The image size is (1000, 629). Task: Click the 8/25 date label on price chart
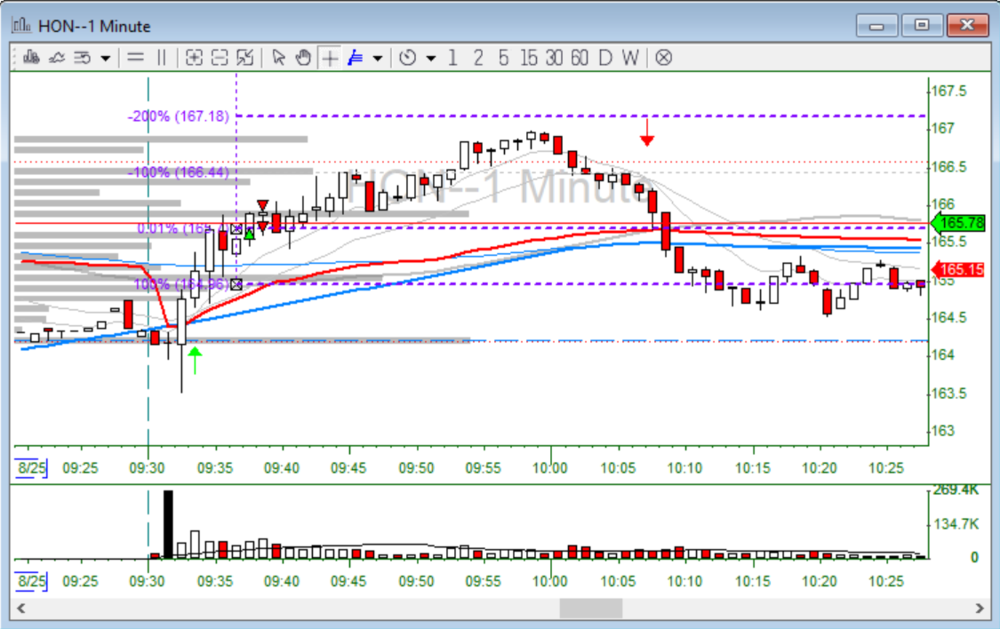[31, 467]
